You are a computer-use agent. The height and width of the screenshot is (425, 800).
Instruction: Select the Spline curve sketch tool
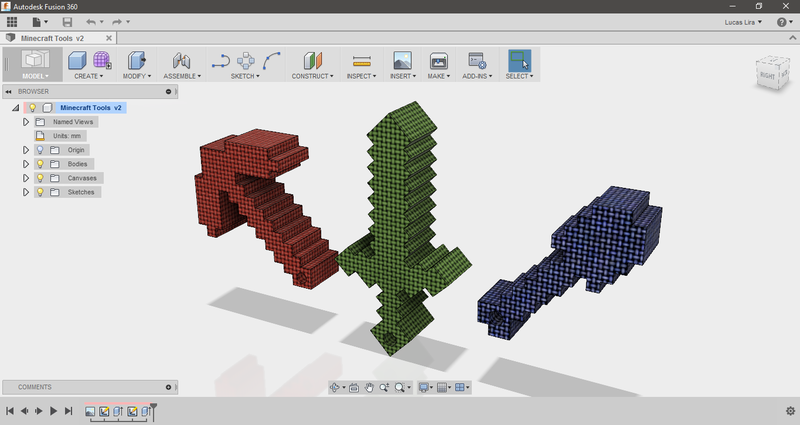pyautogui.click(x=272, y=61)
